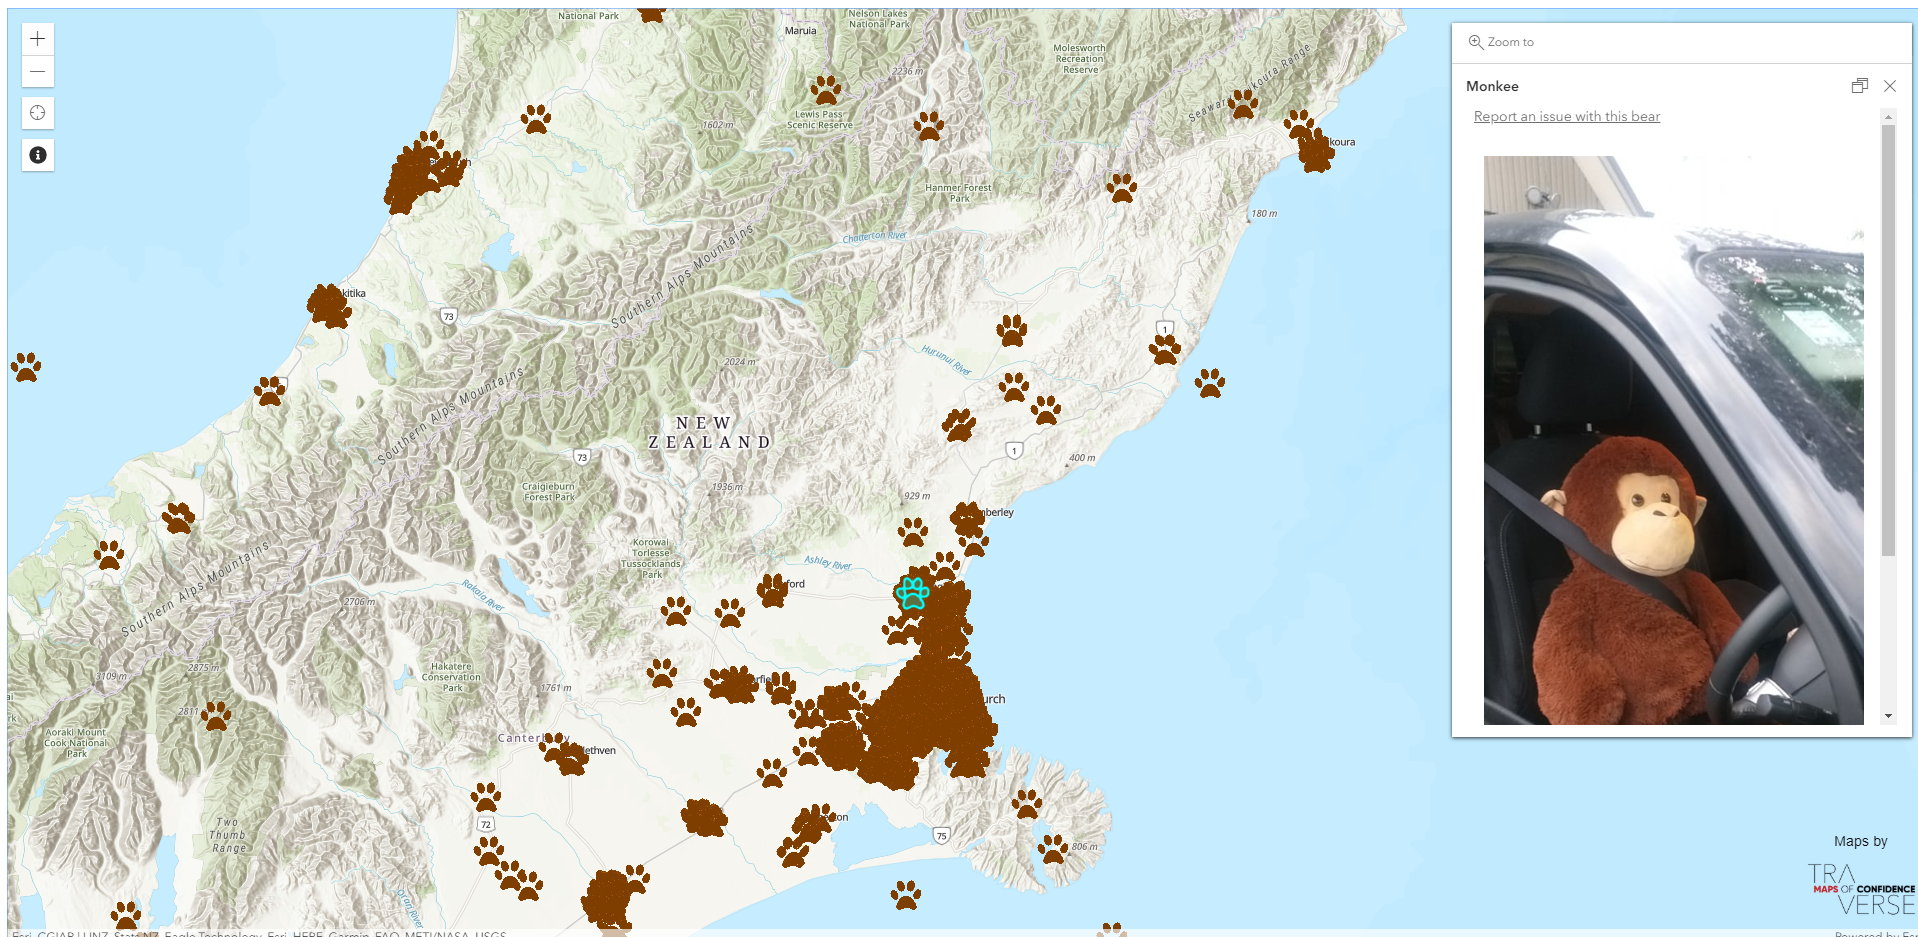Click the paw marker near Lewis Pass
1918x937 pixels.
(826, 91)
